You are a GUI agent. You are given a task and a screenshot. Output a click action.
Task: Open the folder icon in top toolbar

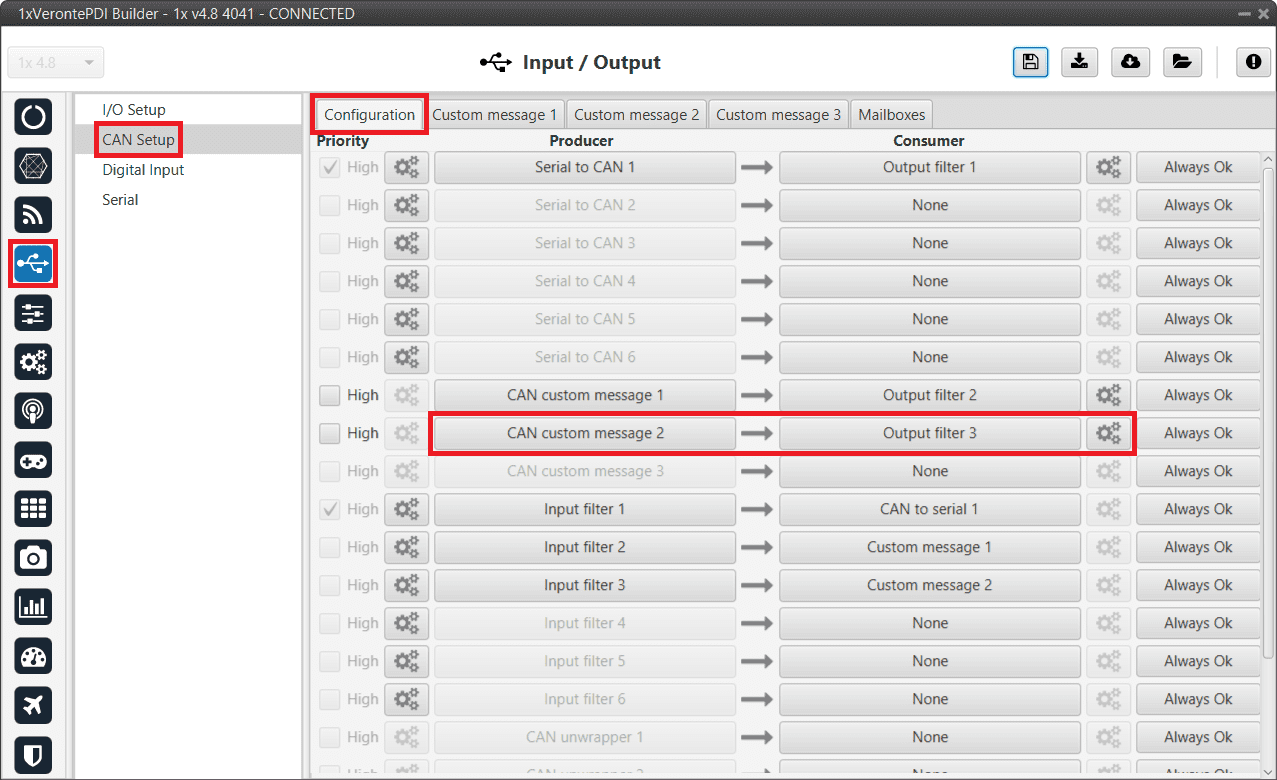click(1182, 62)
